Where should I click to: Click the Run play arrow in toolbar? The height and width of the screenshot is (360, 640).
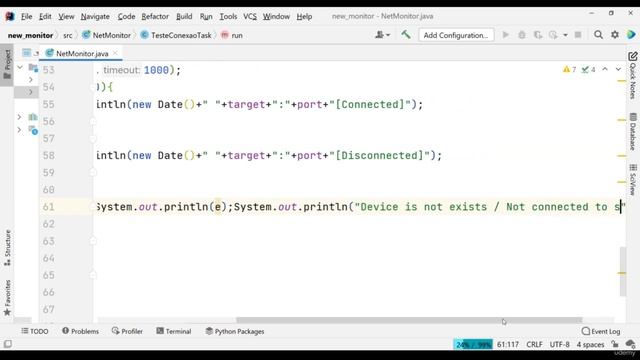pyautogui.click(x=506, y=35)
